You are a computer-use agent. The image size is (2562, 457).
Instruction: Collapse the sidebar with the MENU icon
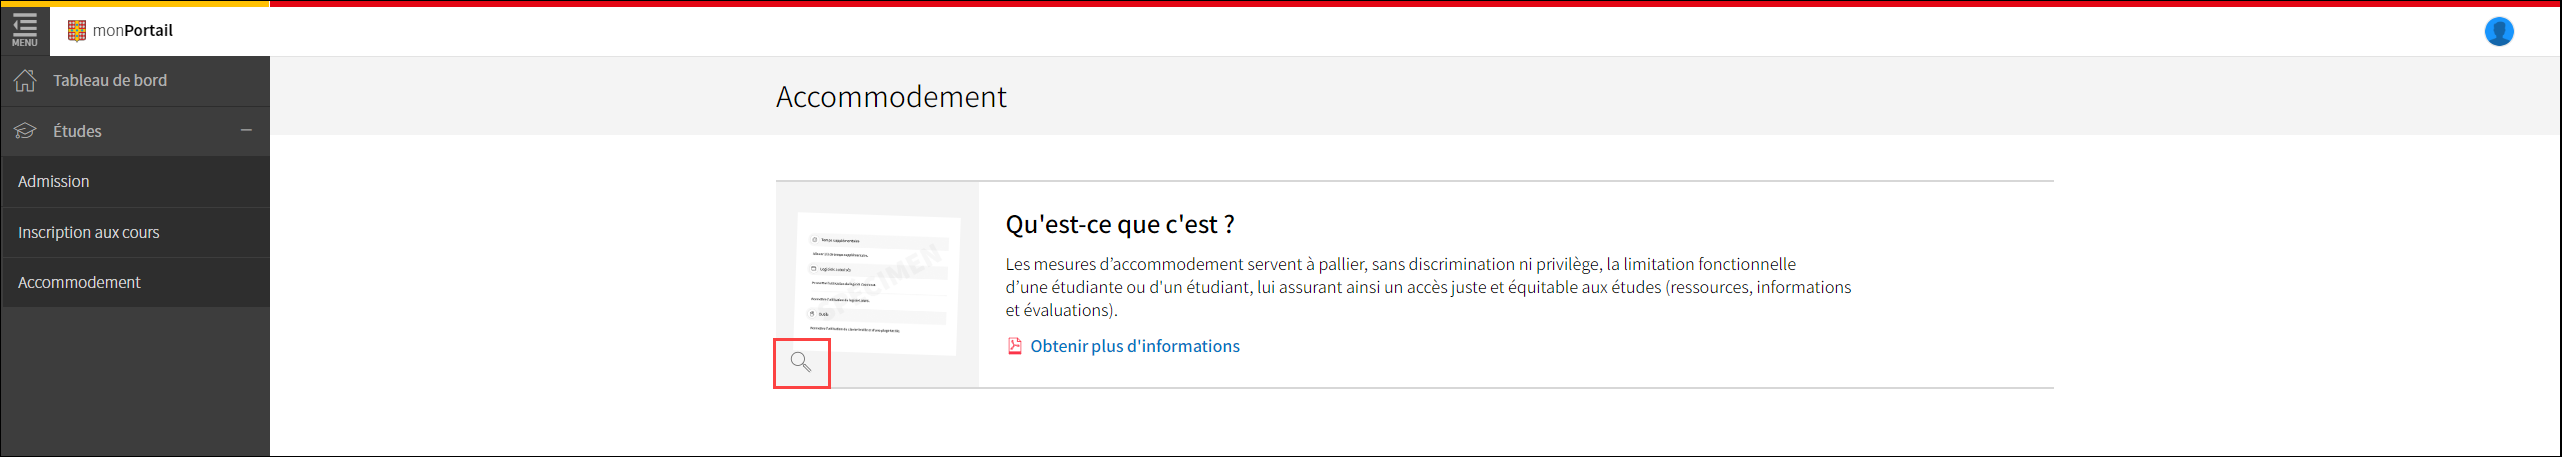point(25,29)
